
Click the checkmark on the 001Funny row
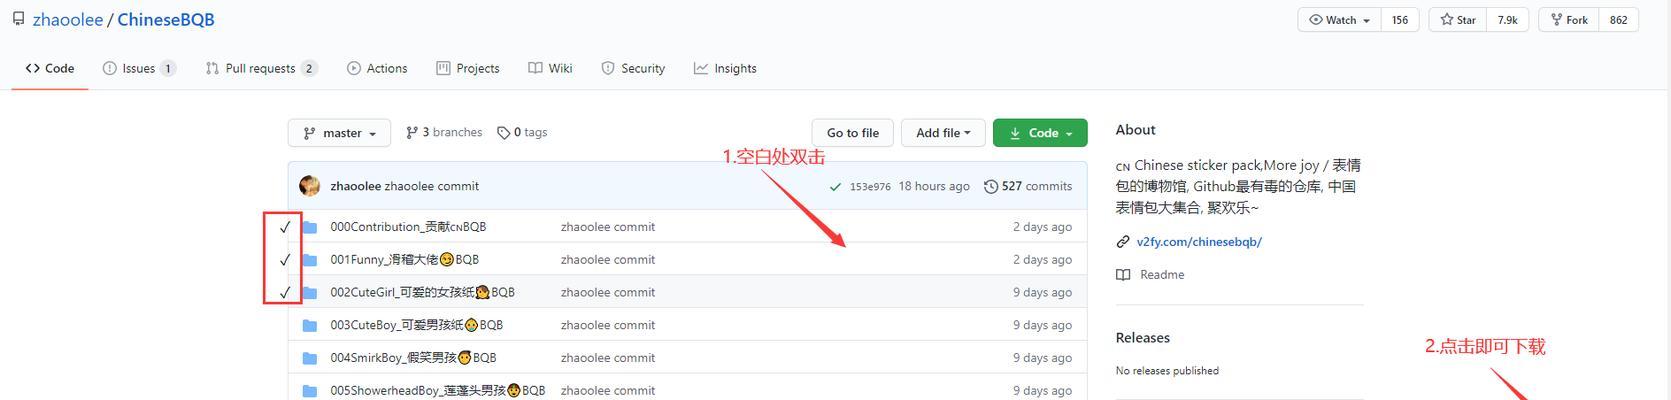tap(285, 260)
